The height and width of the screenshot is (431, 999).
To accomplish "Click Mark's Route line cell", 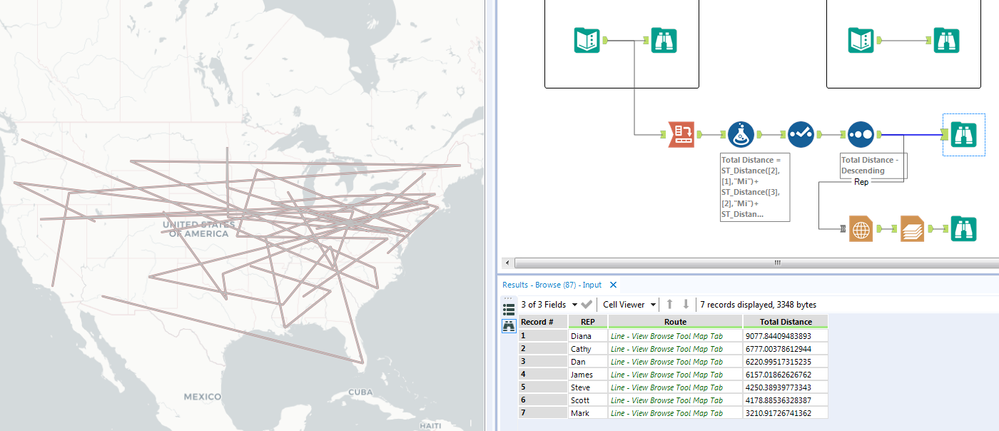I will [675, 413].
